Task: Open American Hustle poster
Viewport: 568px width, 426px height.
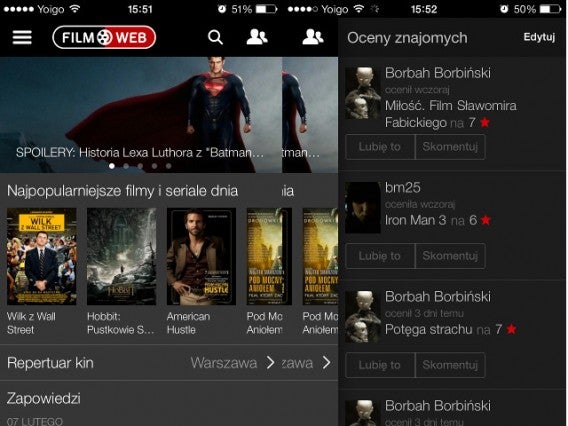Action: tap(201, 256)
